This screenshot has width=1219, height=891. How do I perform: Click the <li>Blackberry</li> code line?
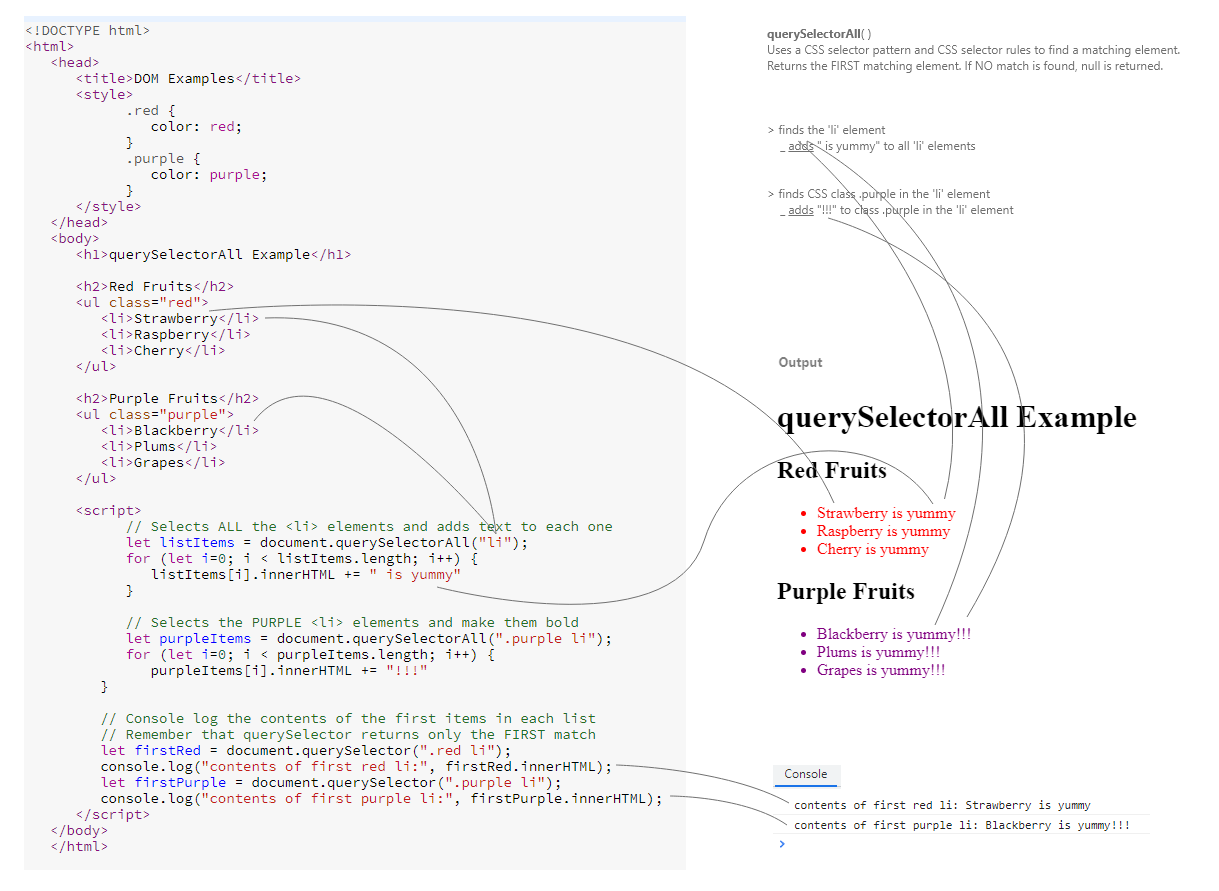coord(180,430)
